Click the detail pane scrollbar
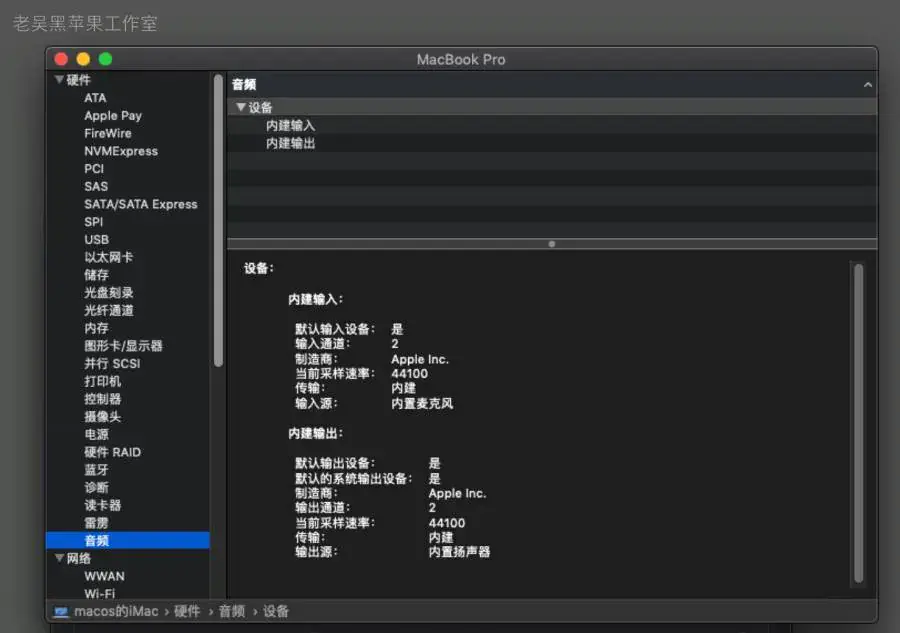The height and width of the screenshot is (633, 900). click(859, 424)
